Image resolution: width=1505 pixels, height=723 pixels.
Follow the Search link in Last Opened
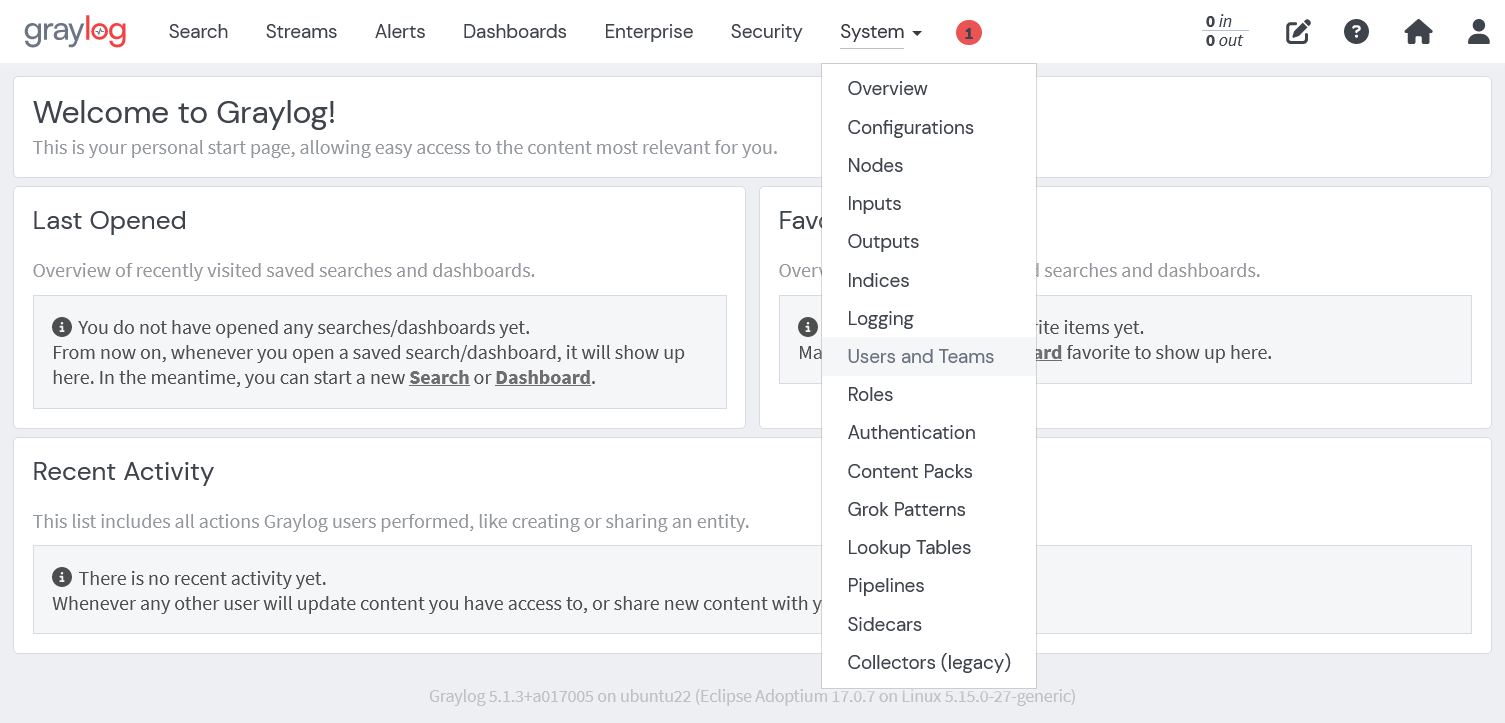pos(439,378)
